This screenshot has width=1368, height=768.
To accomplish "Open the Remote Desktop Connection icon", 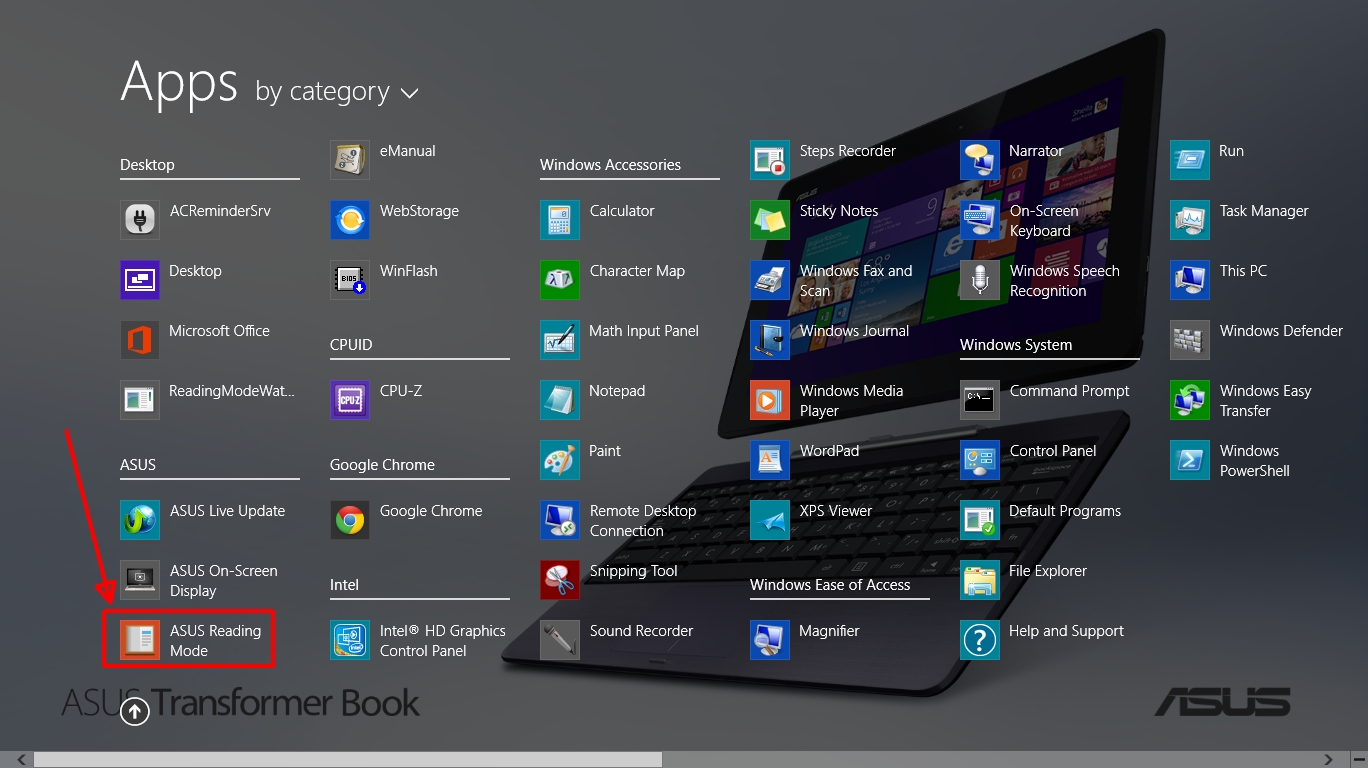I will click(x=560, y=520).
